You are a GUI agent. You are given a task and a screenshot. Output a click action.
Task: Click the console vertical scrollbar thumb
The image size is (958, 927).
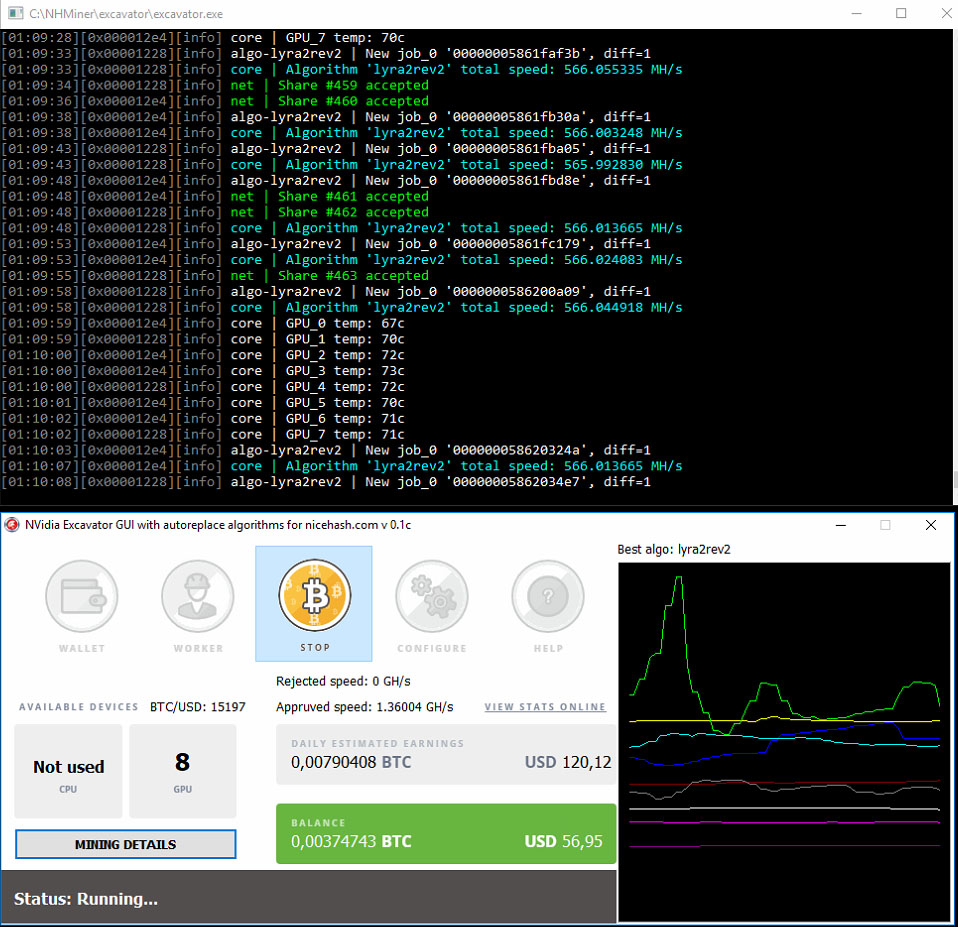(955, 480)
